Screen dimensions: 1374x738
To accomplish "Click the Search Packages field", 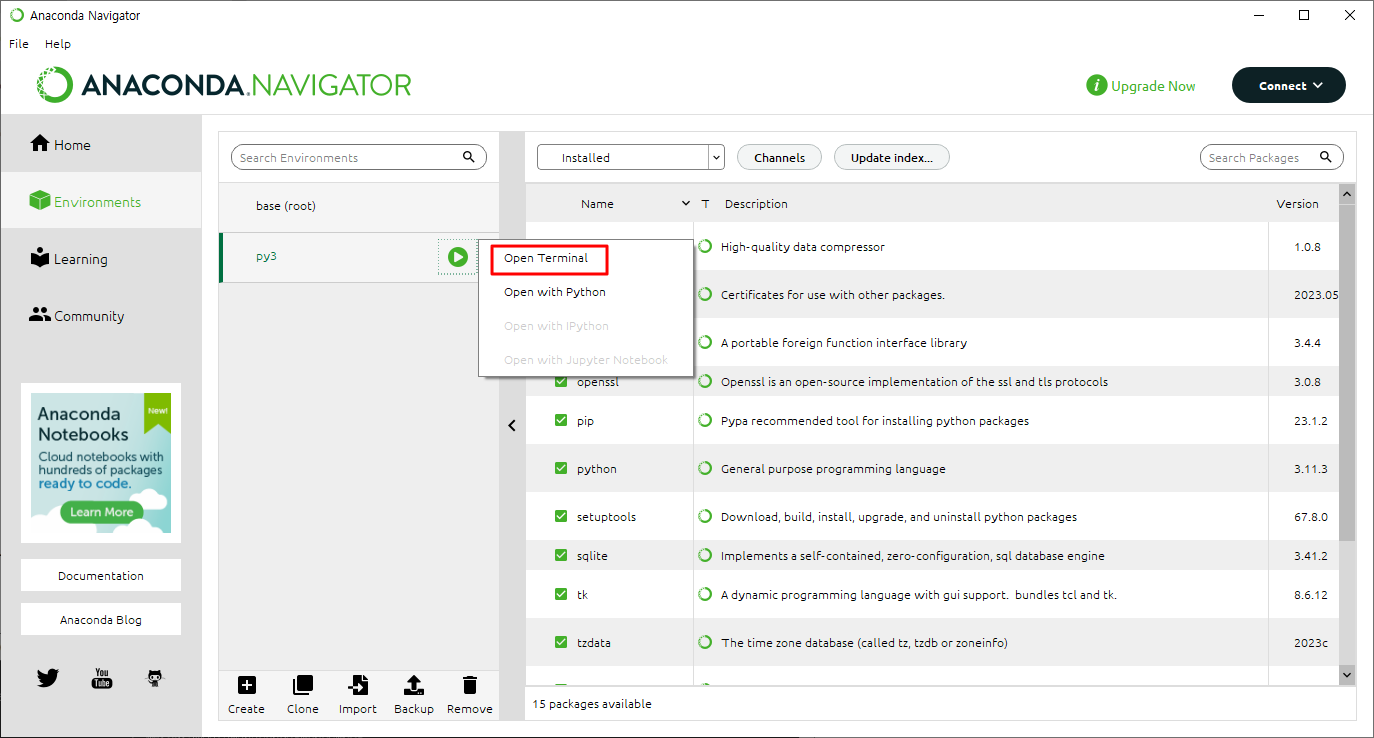I will pos(1272,157).
